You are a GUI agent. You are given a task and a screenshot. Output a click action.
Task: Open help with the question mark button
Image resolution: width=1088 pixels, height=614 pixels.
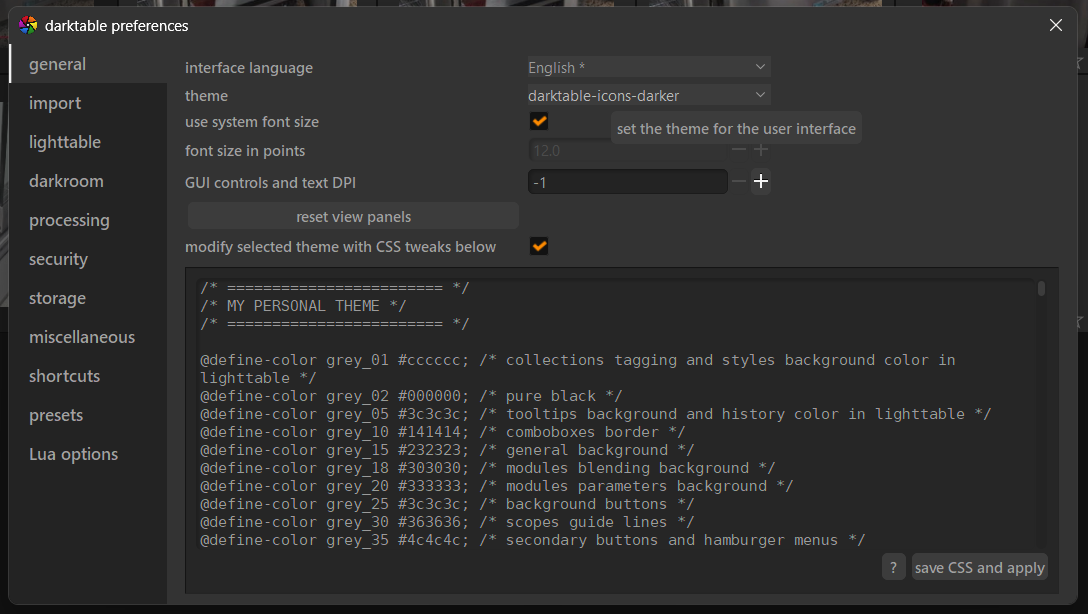(893, 568)
